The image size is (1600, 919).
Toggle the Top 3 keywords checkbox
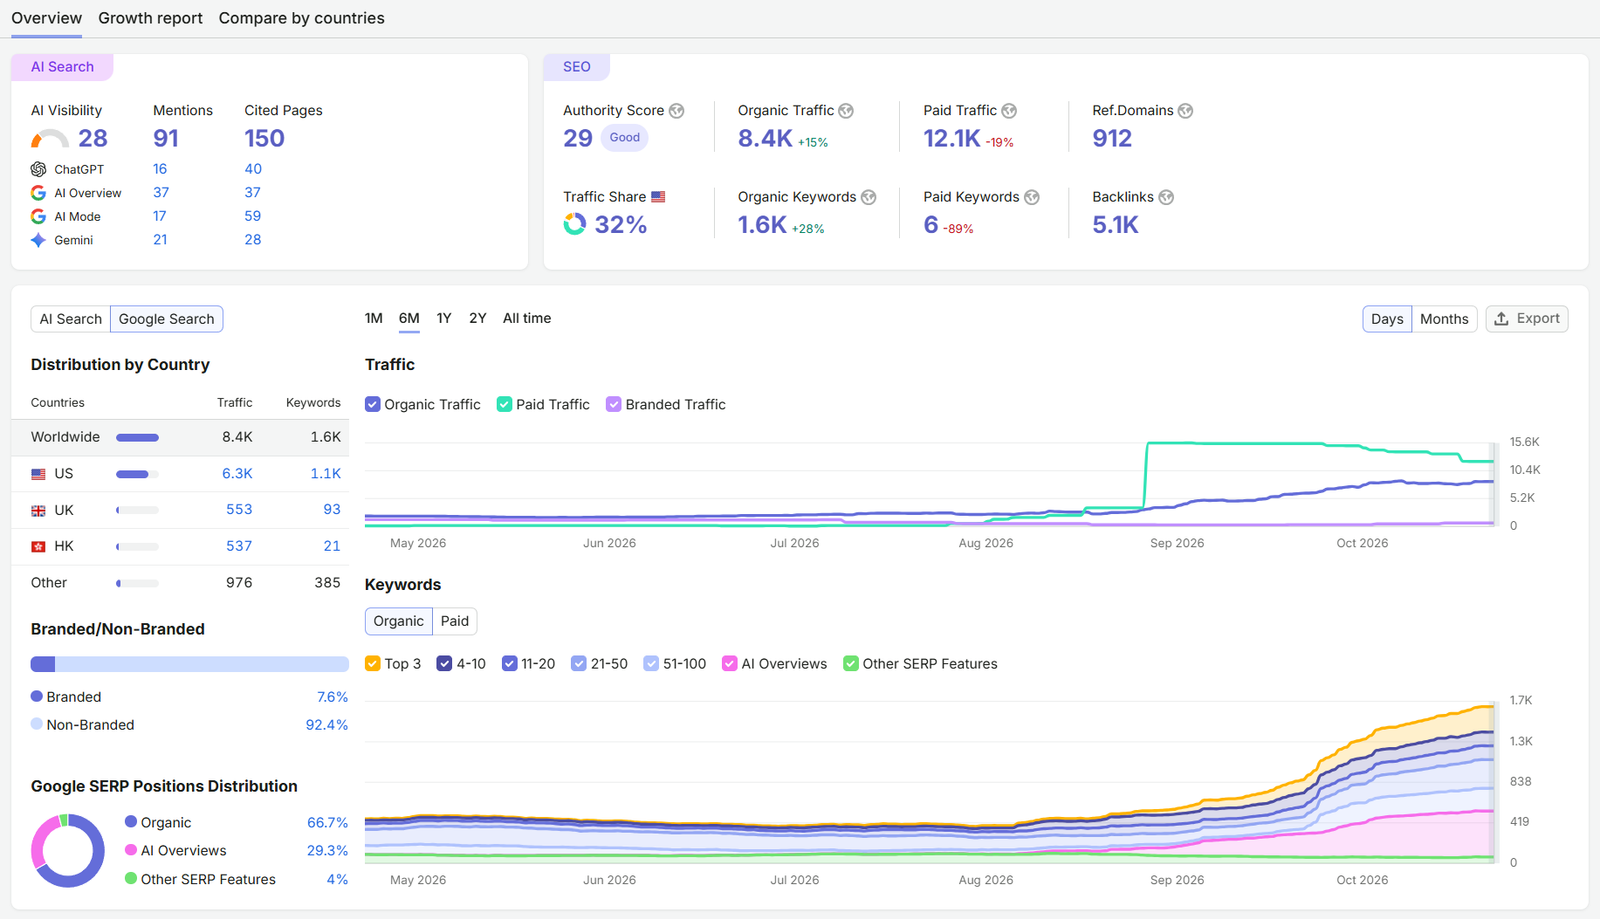372,663
